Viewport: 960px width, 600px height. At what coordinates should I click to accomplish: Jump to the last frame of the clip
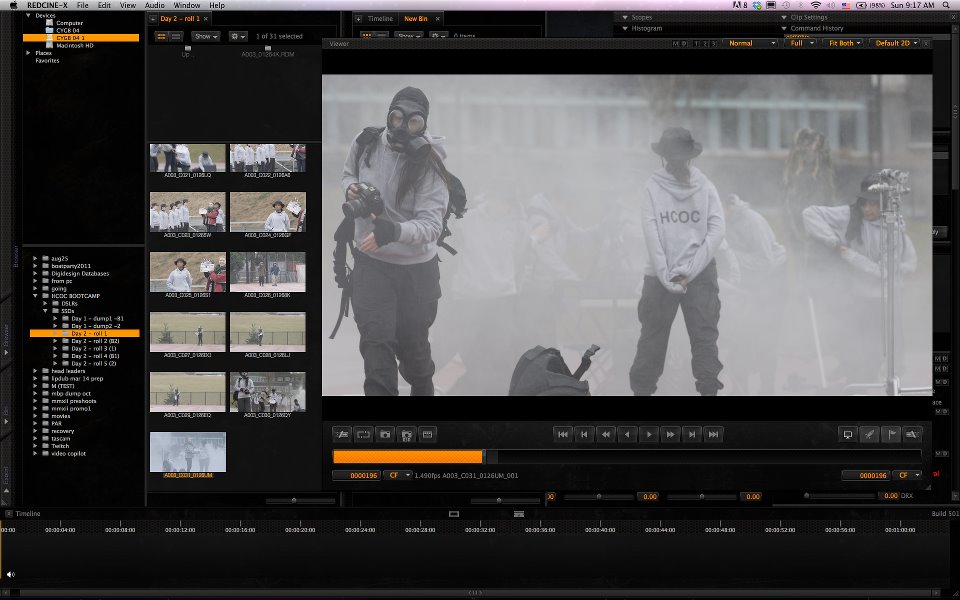[713, 434]
